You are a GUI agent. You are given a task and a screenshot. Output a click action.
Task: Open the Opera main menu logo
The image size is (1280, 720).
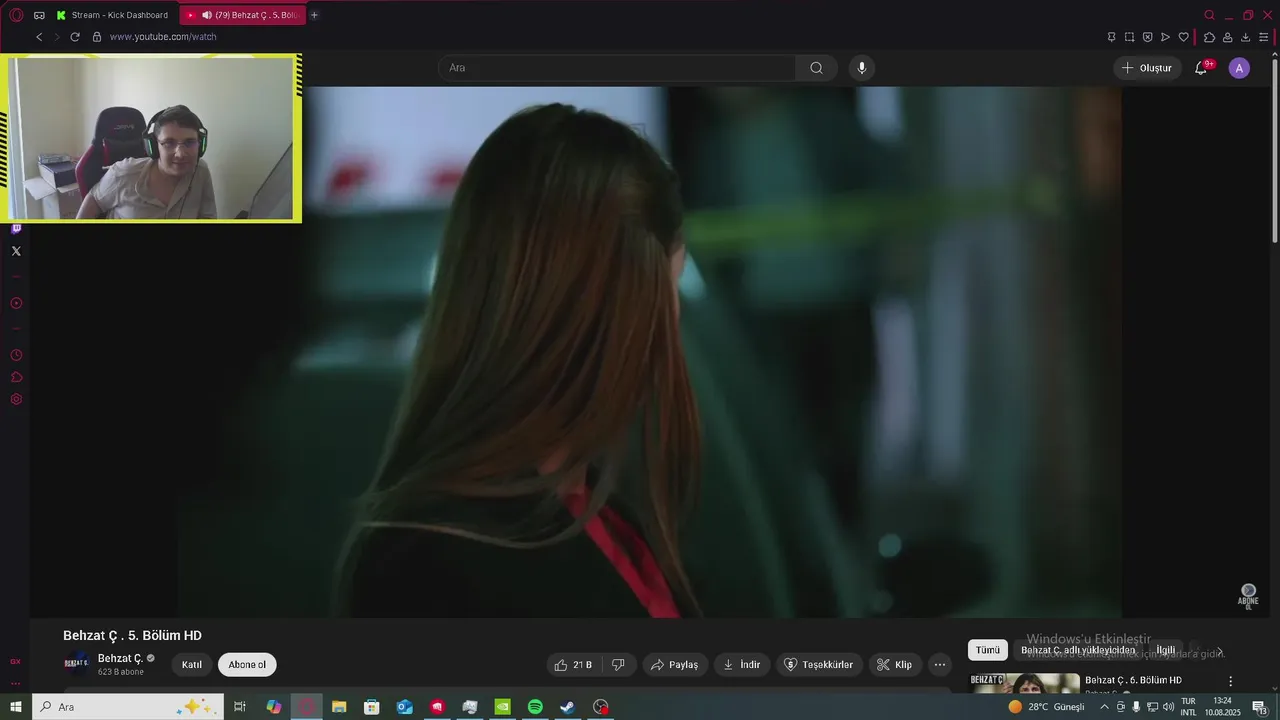point(16,15)
